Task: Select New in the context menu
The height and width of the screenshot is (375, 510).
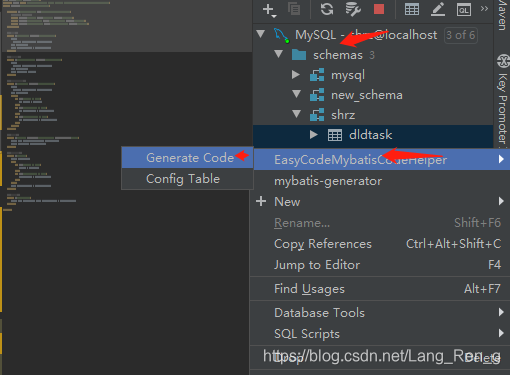Action: pyautogui.click(x=380, y=202)
